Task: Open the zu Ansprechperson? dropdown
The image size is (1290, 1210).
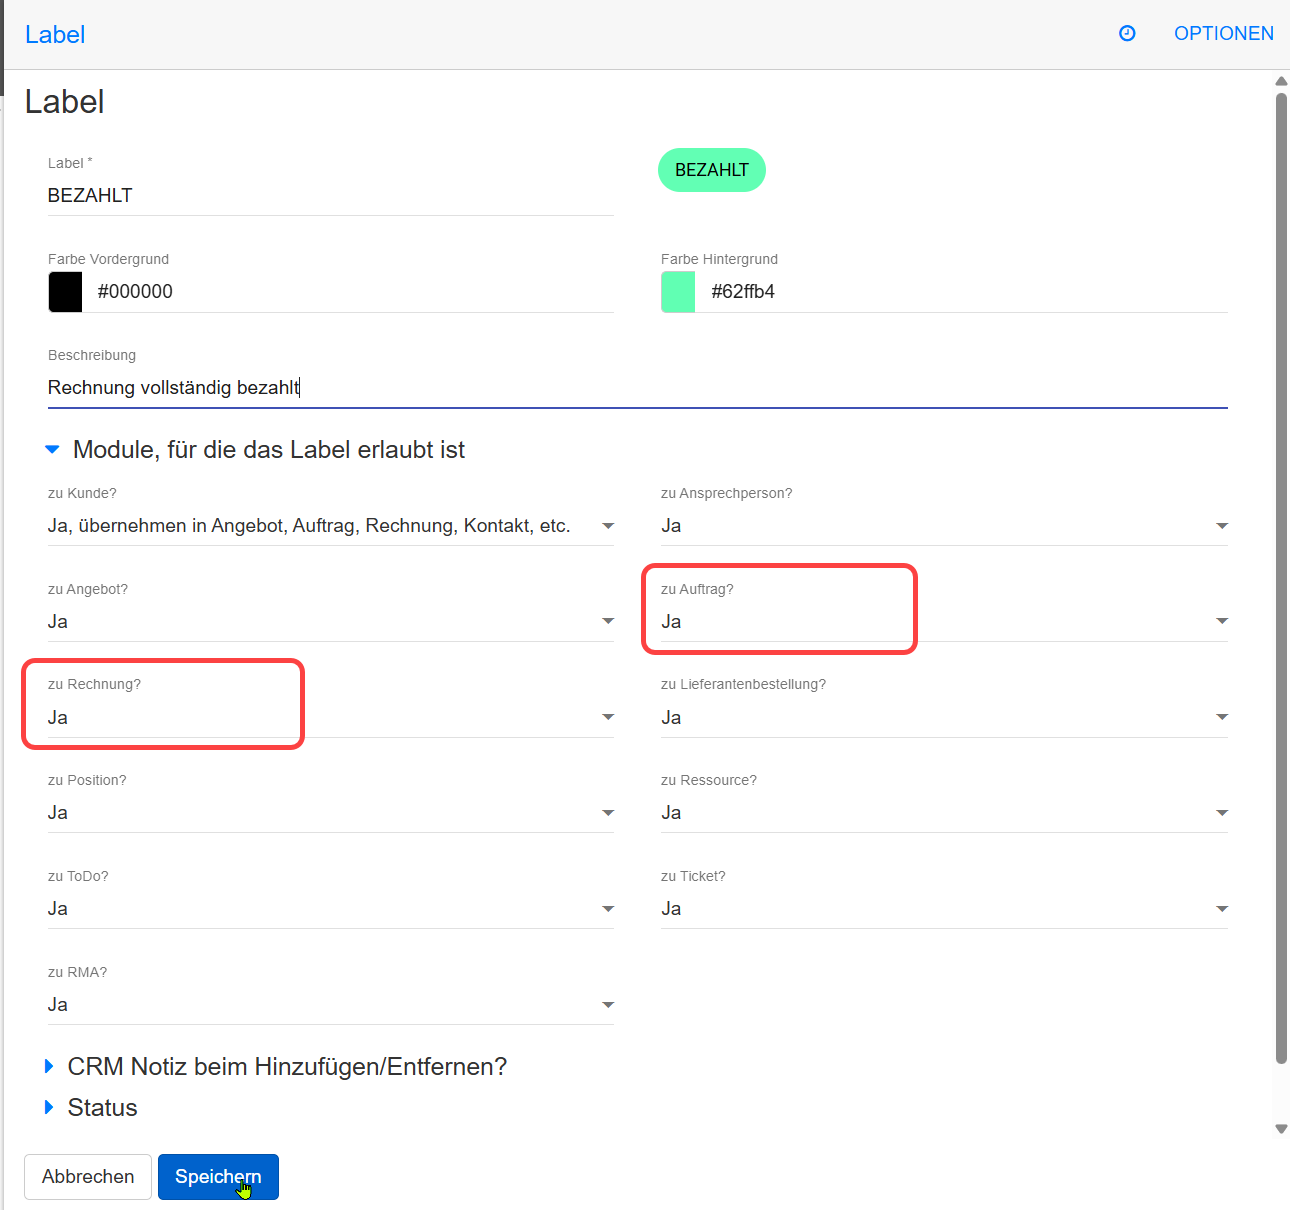Action: pos(944,526)
